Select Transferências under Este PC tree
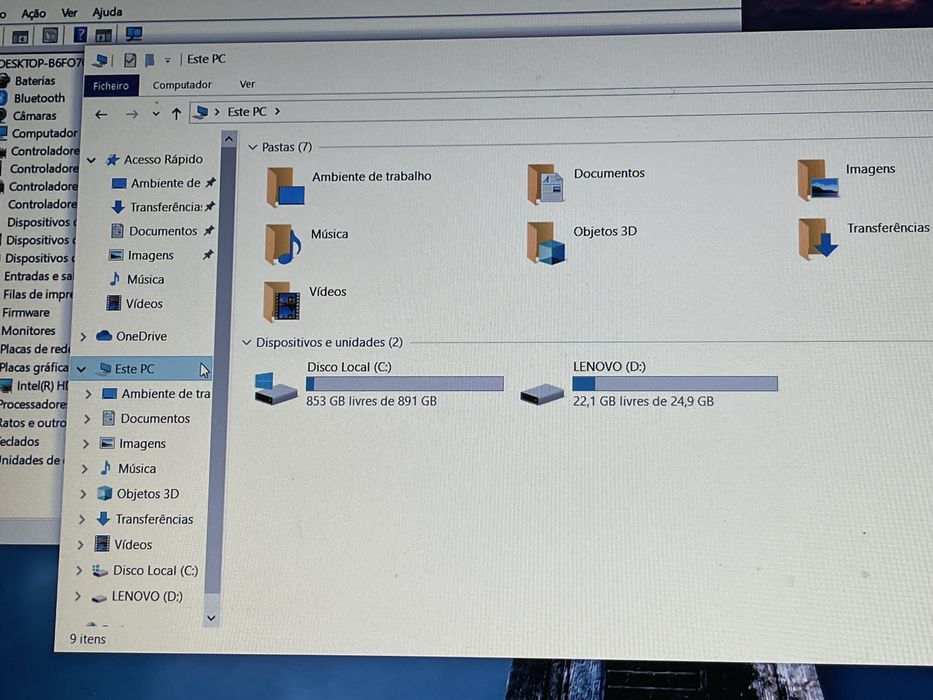The height and width of the screenshot is (700, 933). tap(154, 519)
